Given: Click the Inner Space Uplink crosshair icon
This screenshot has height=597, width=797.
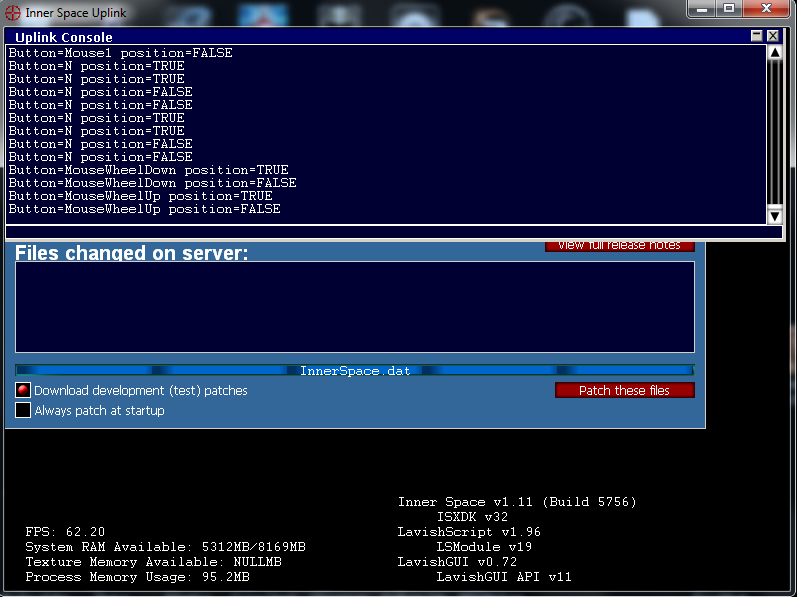Looking at the screenshot, I should click(x=12, y=13).
